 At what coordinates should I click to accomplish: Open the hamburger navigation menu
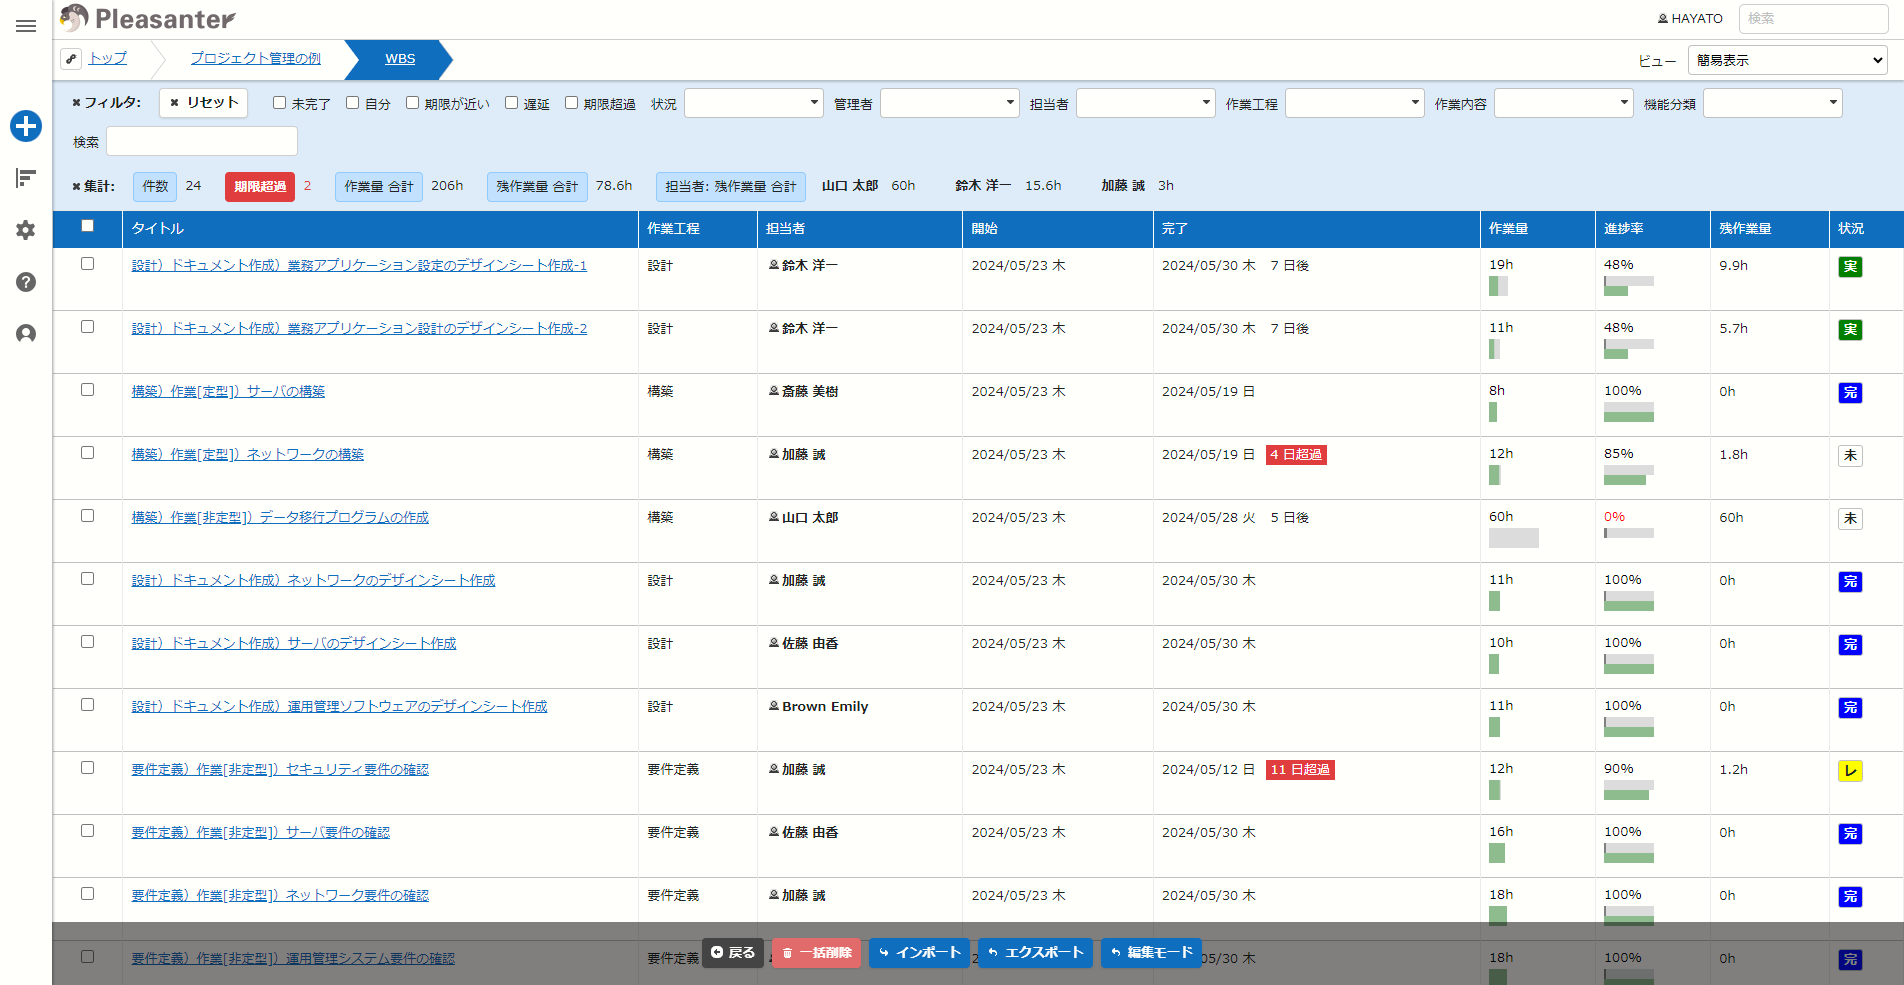(x=26, y=26)
